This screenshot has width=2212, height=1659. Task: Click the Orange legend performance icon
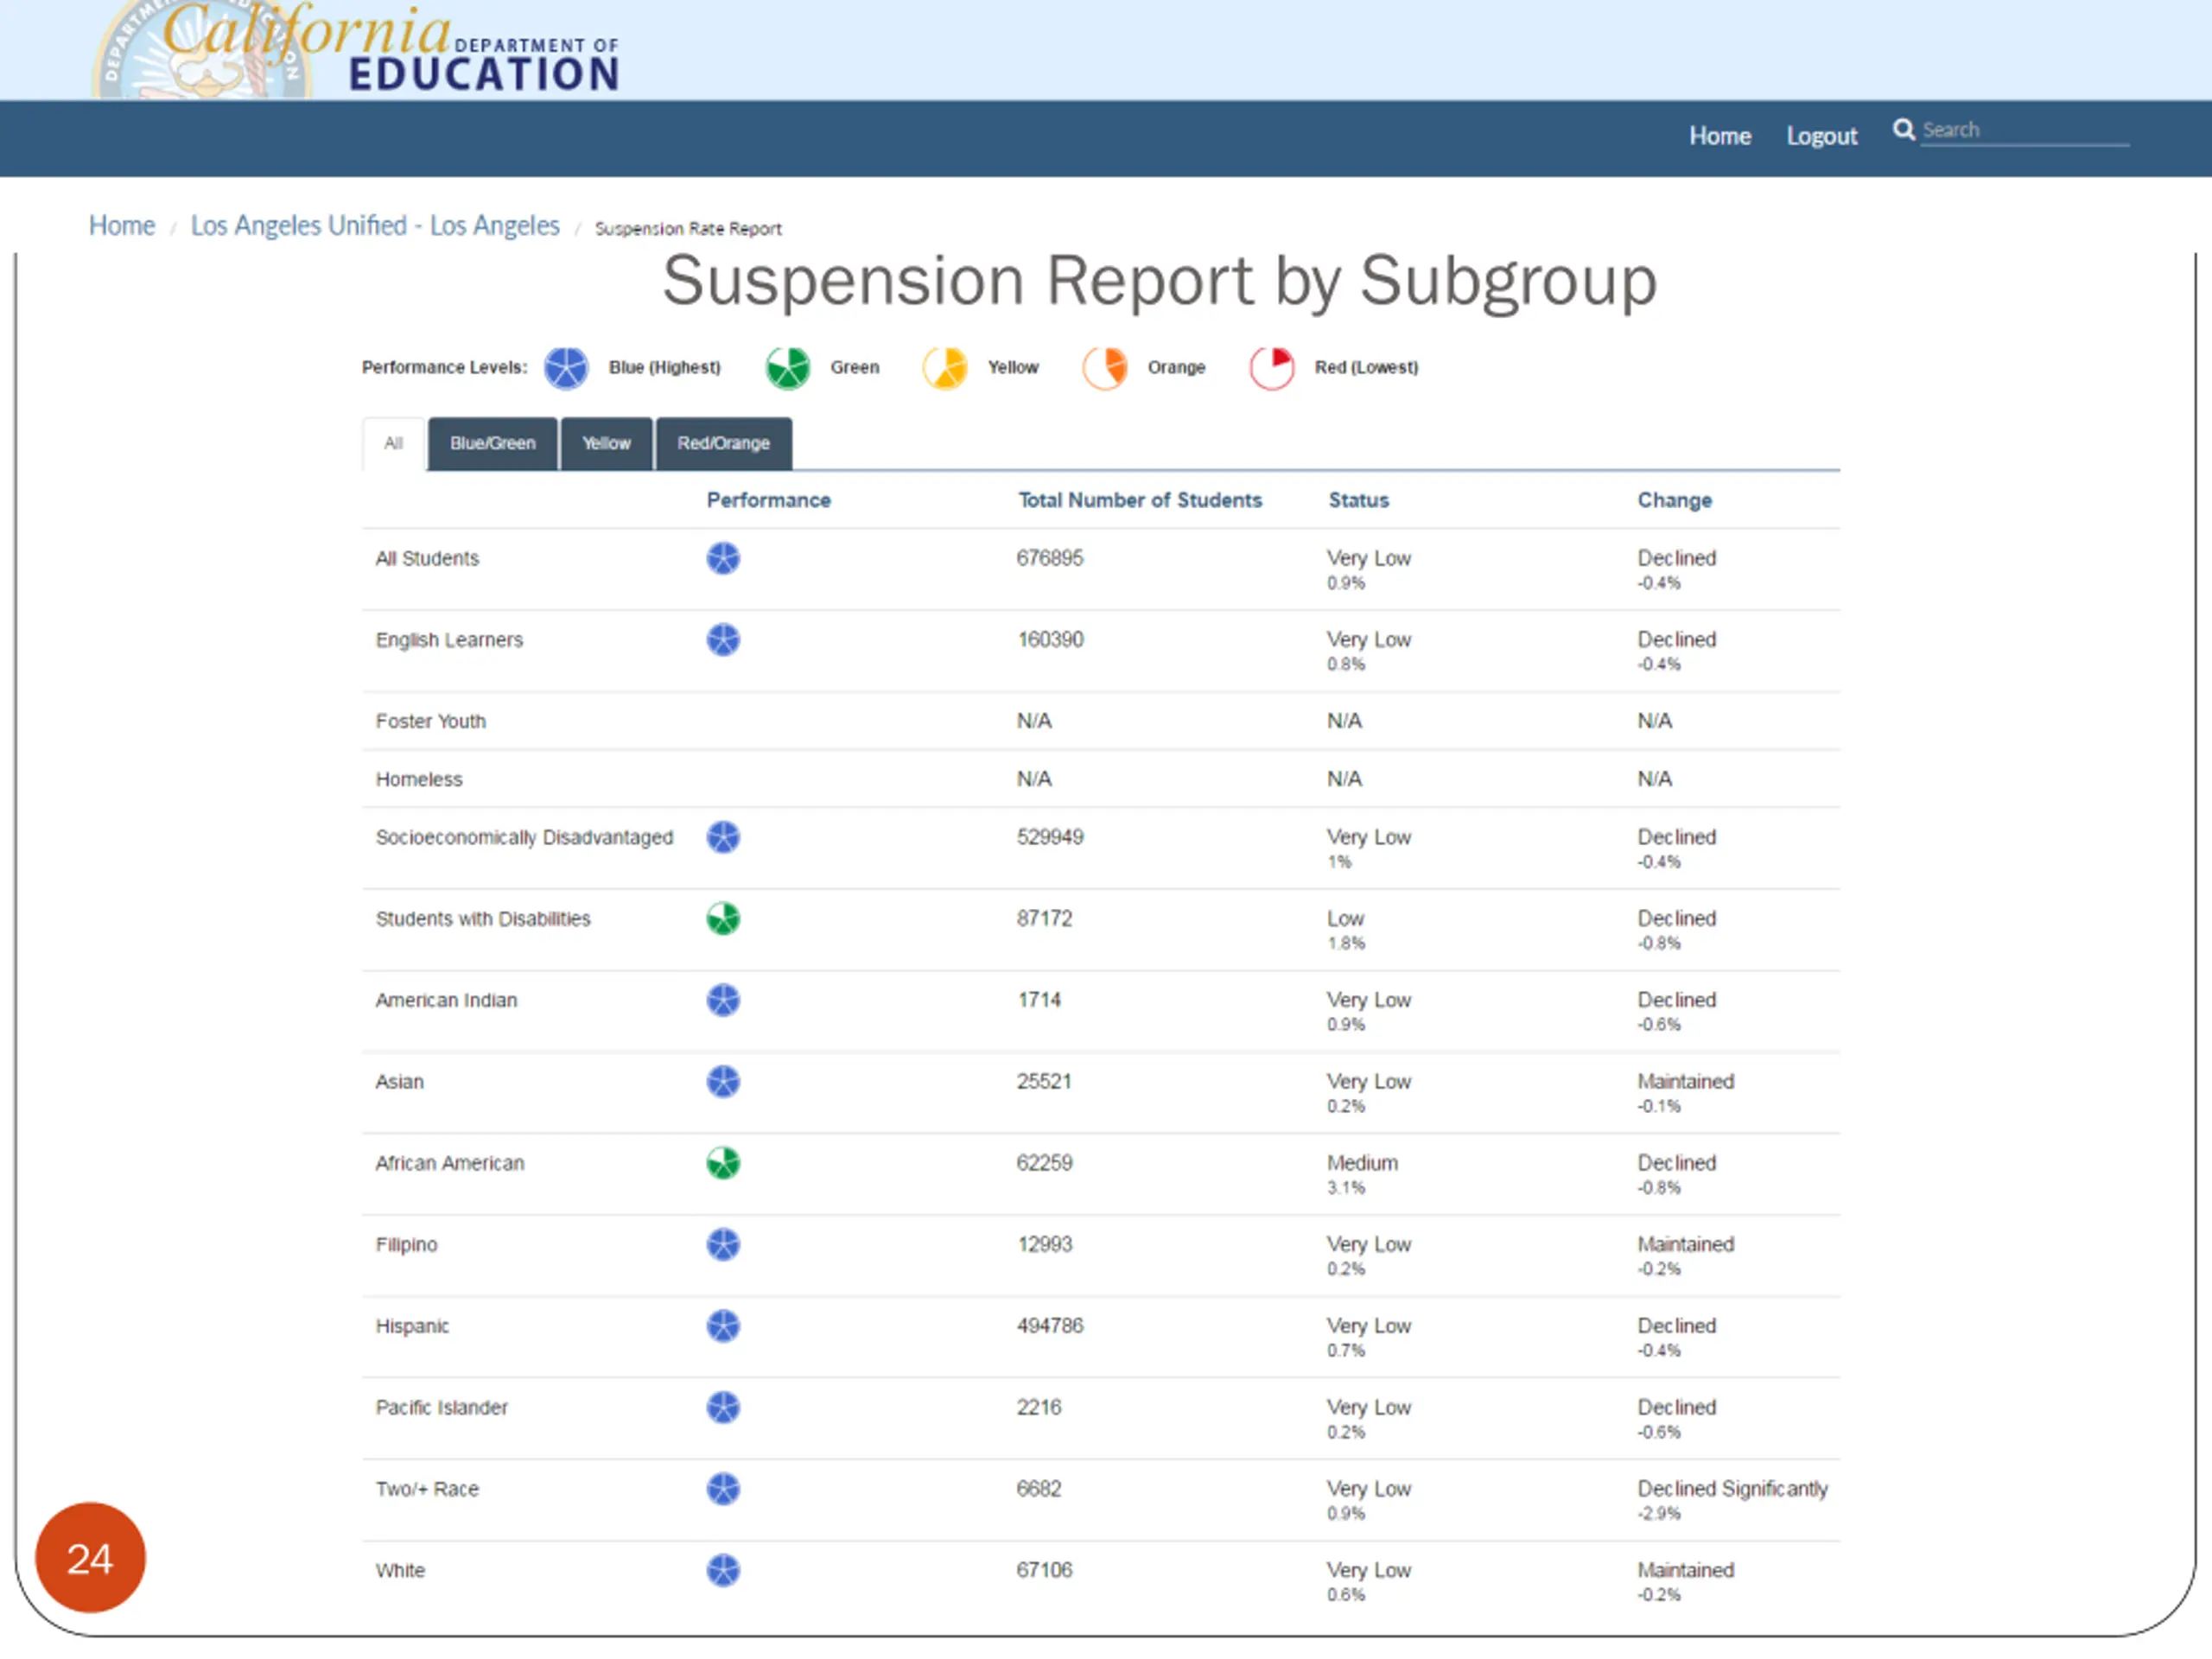coord(1105,368)
